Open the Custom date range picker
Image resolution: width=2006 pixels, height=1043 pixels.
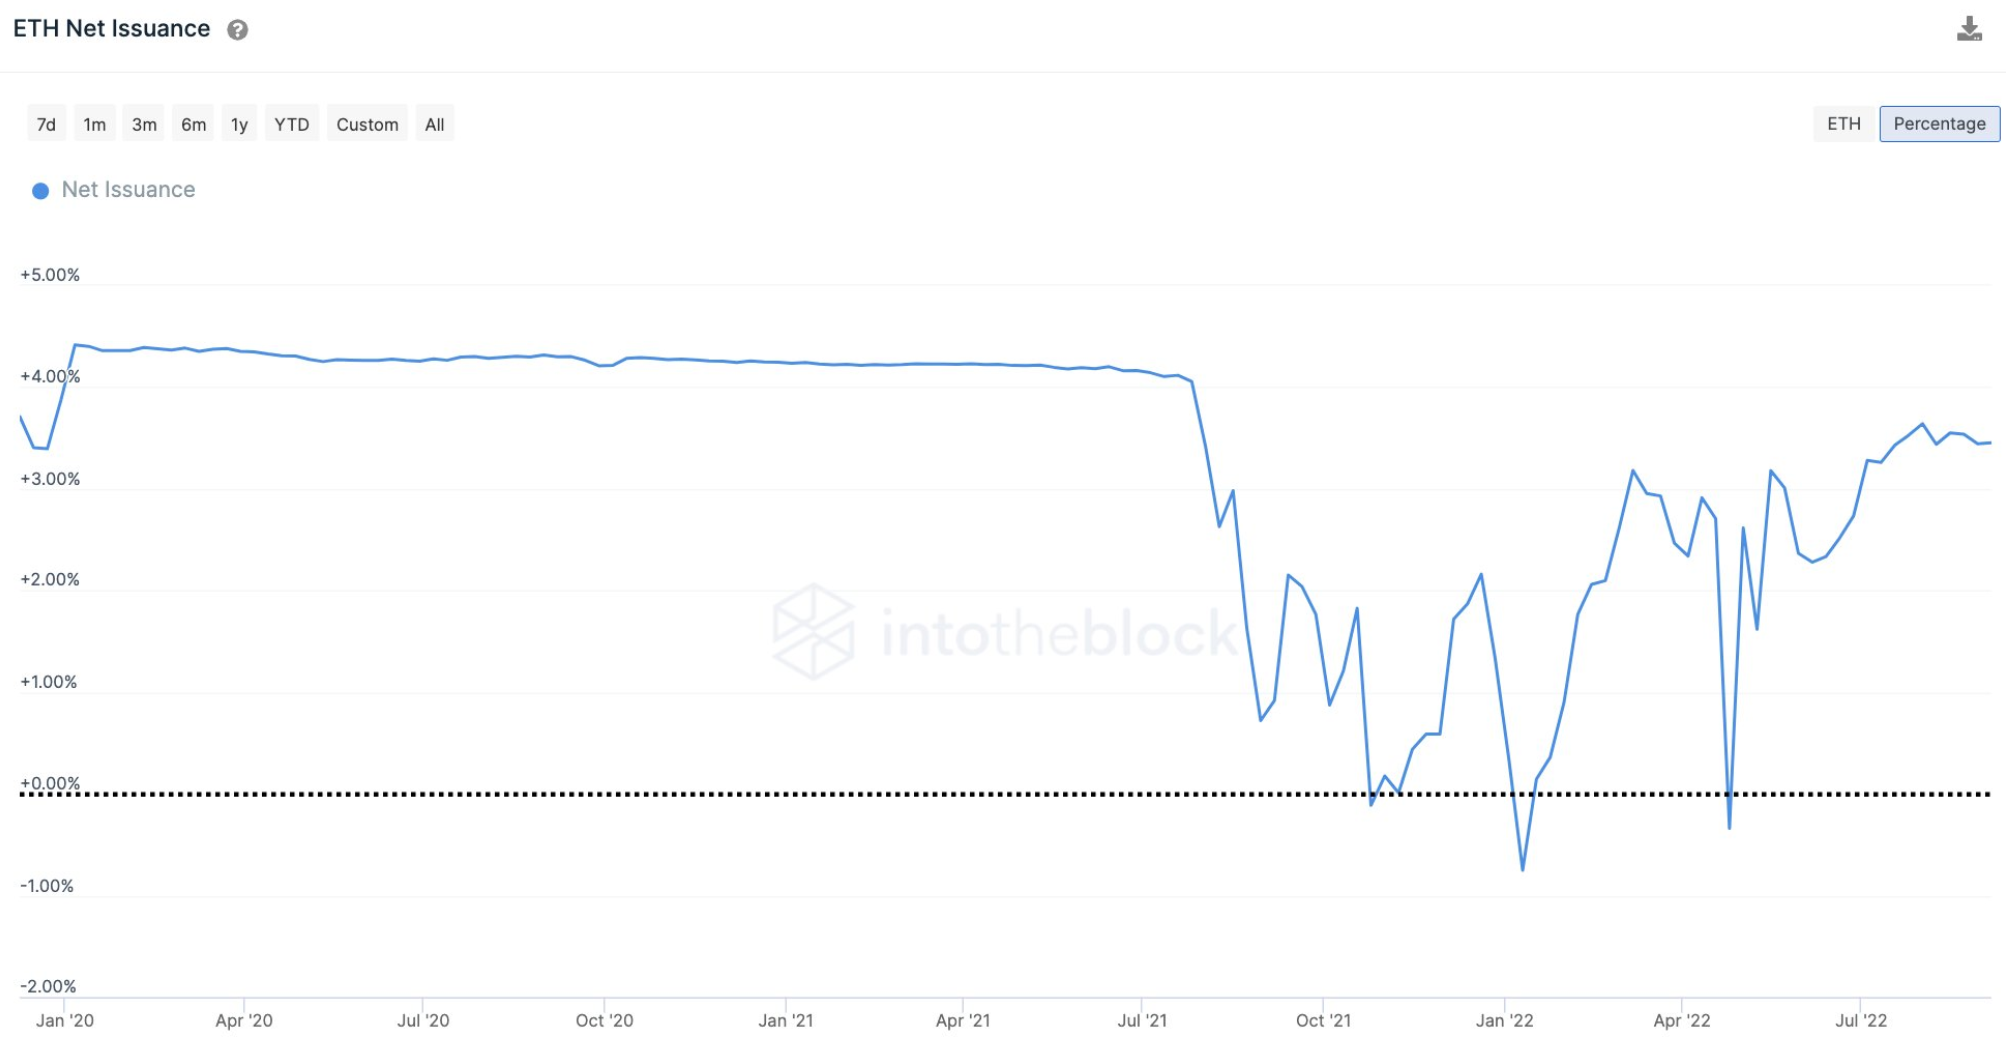tap(367, 124)
